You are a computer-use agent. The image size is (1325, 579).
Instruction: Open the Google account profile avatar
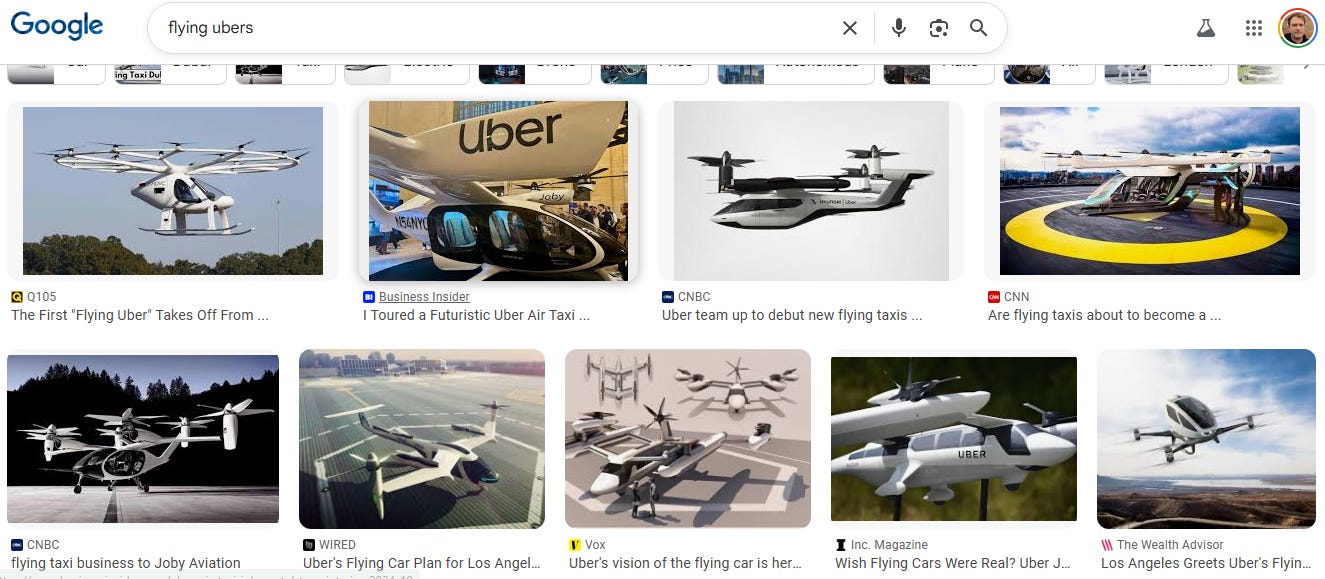1298,28
